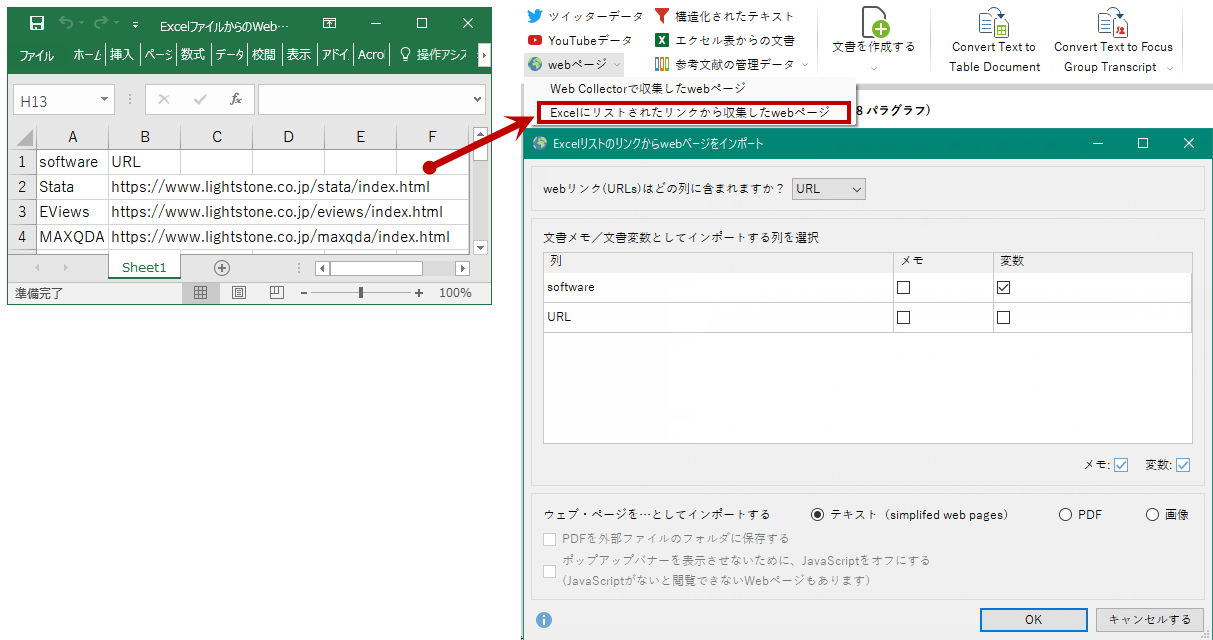Click the ツイッターデータ Twitter import icon
The height and width of the screenshot is (640, 1213).
tap(535, 16)
